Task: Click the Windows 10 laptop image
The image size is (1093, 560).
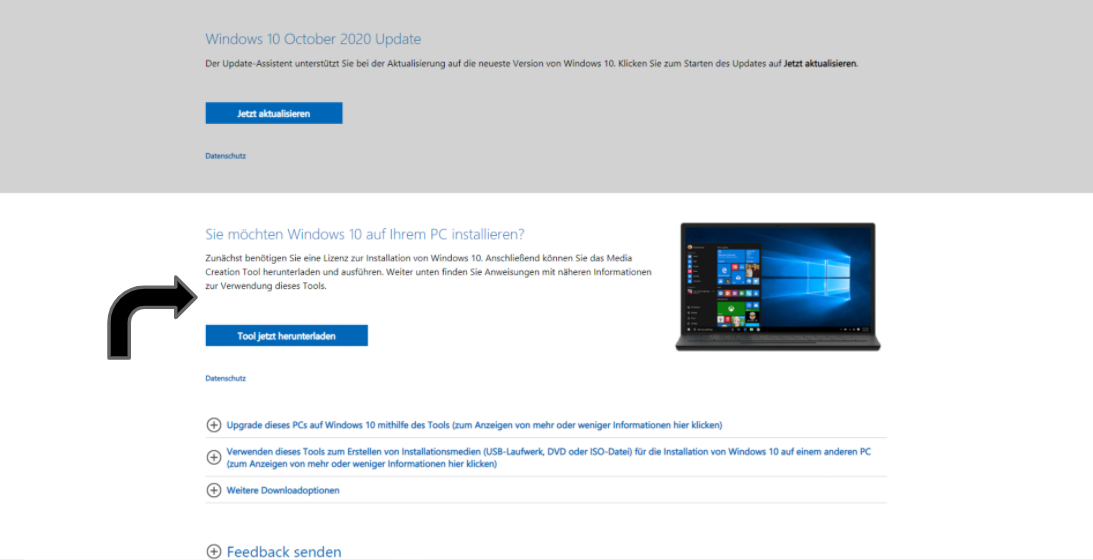Action: point(778,287)
